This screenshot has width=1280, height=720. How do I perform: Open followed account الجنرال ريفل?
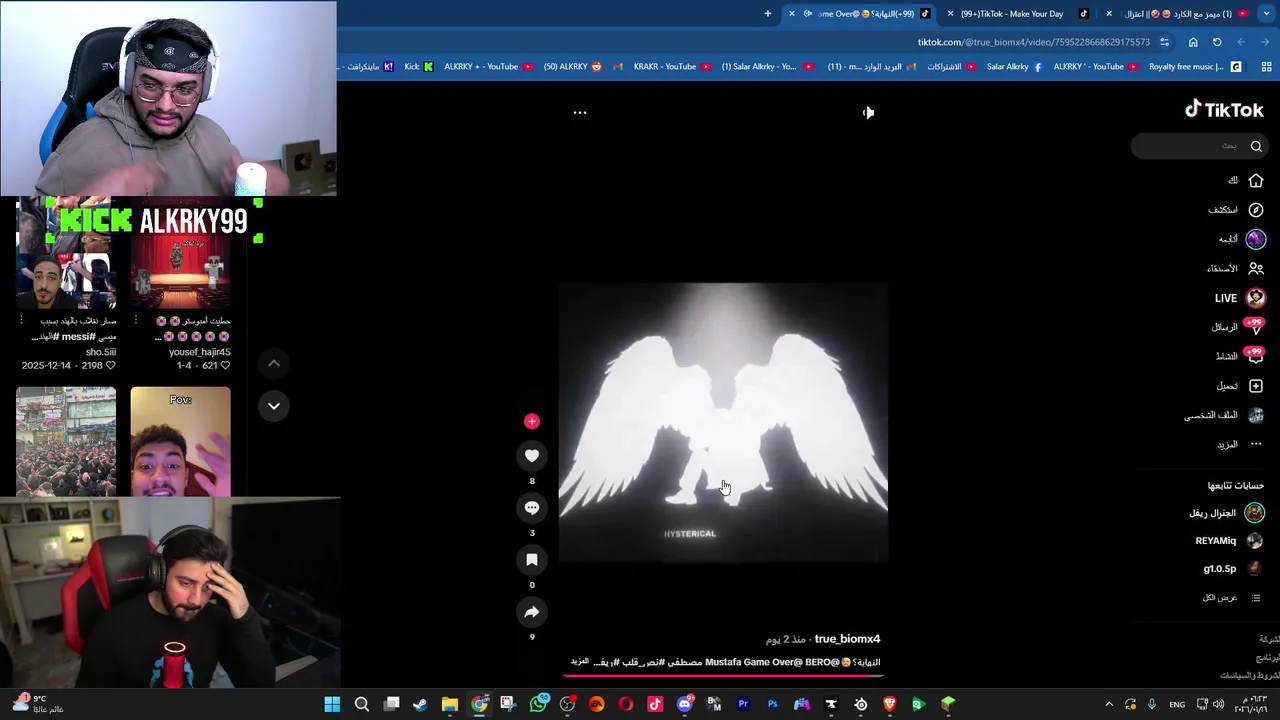pos(1225,513)
